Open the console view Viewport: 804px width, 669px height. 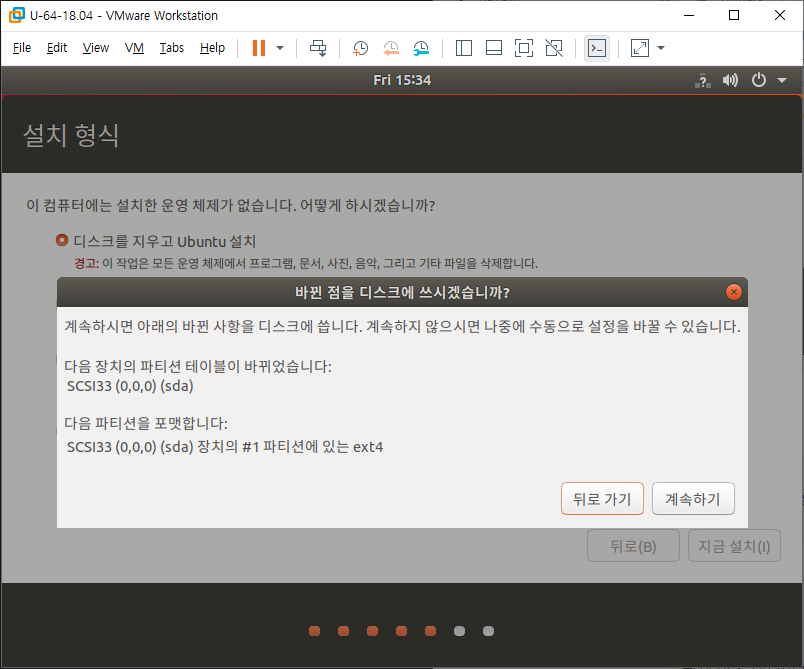[597, 48]
